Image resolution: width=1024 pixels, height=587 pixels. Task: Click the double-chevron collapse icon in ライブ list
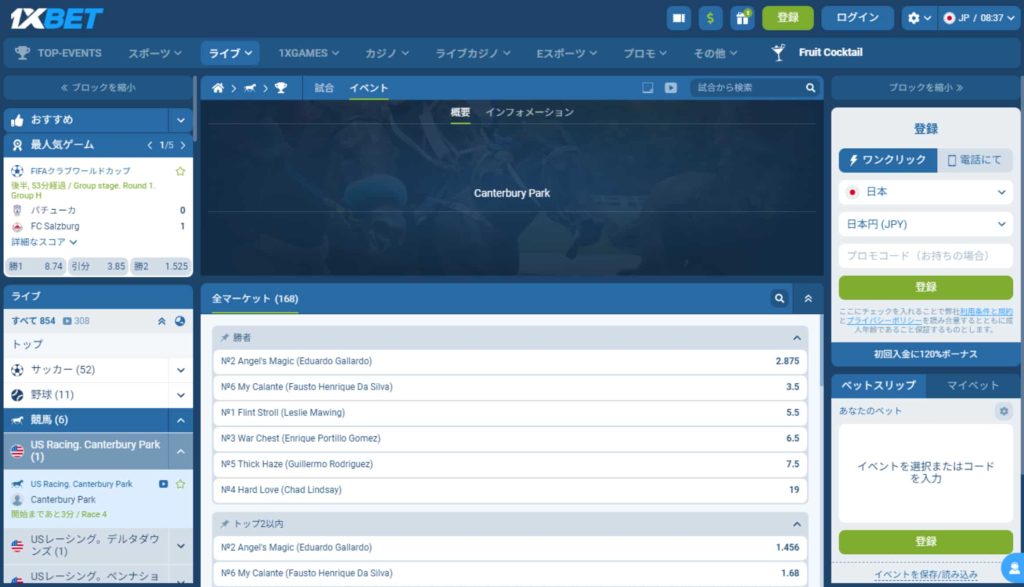tap(161, 321)
